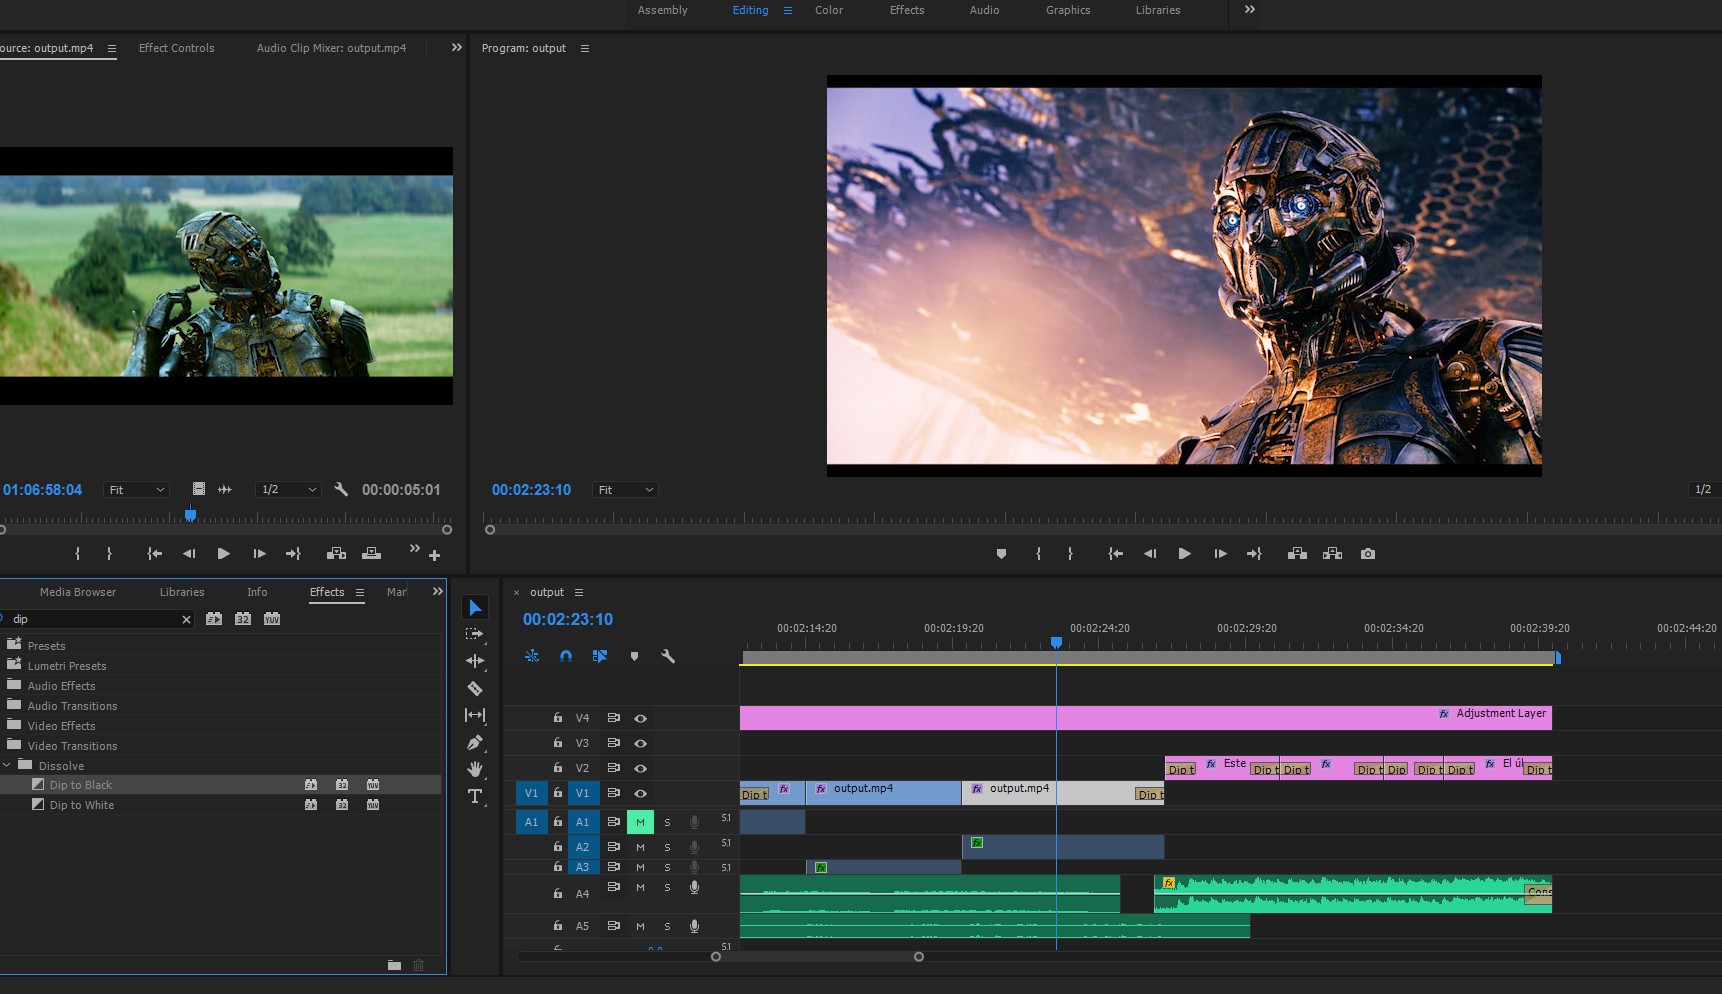The image size is (1722, 994).
Task: Open timeline display settings wrench
Action: 668,656
